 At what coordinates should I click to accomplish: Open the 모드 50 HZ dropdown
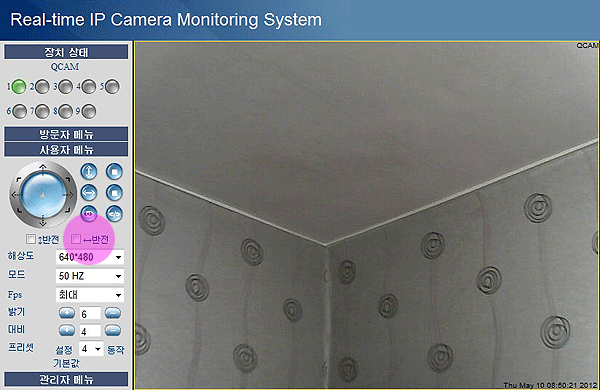pos(90,276)
